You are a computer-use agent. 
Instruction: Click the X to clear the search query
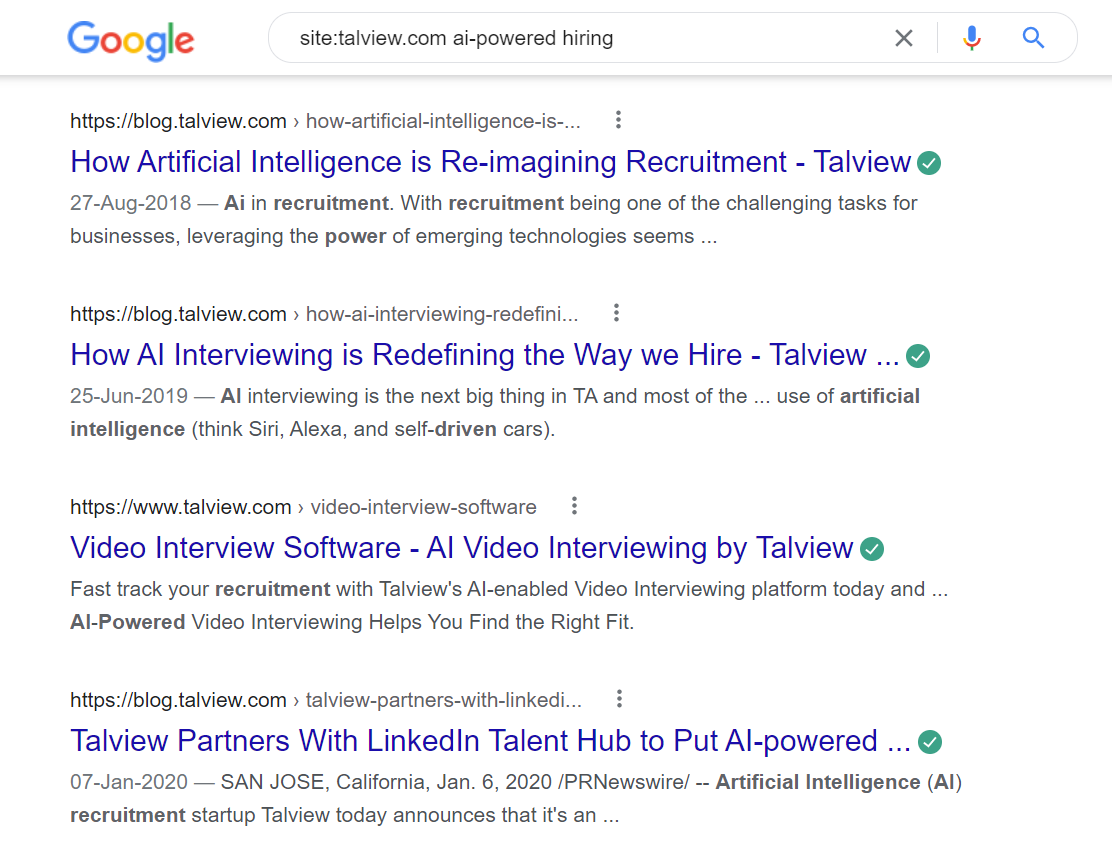(x=904, y=37)
